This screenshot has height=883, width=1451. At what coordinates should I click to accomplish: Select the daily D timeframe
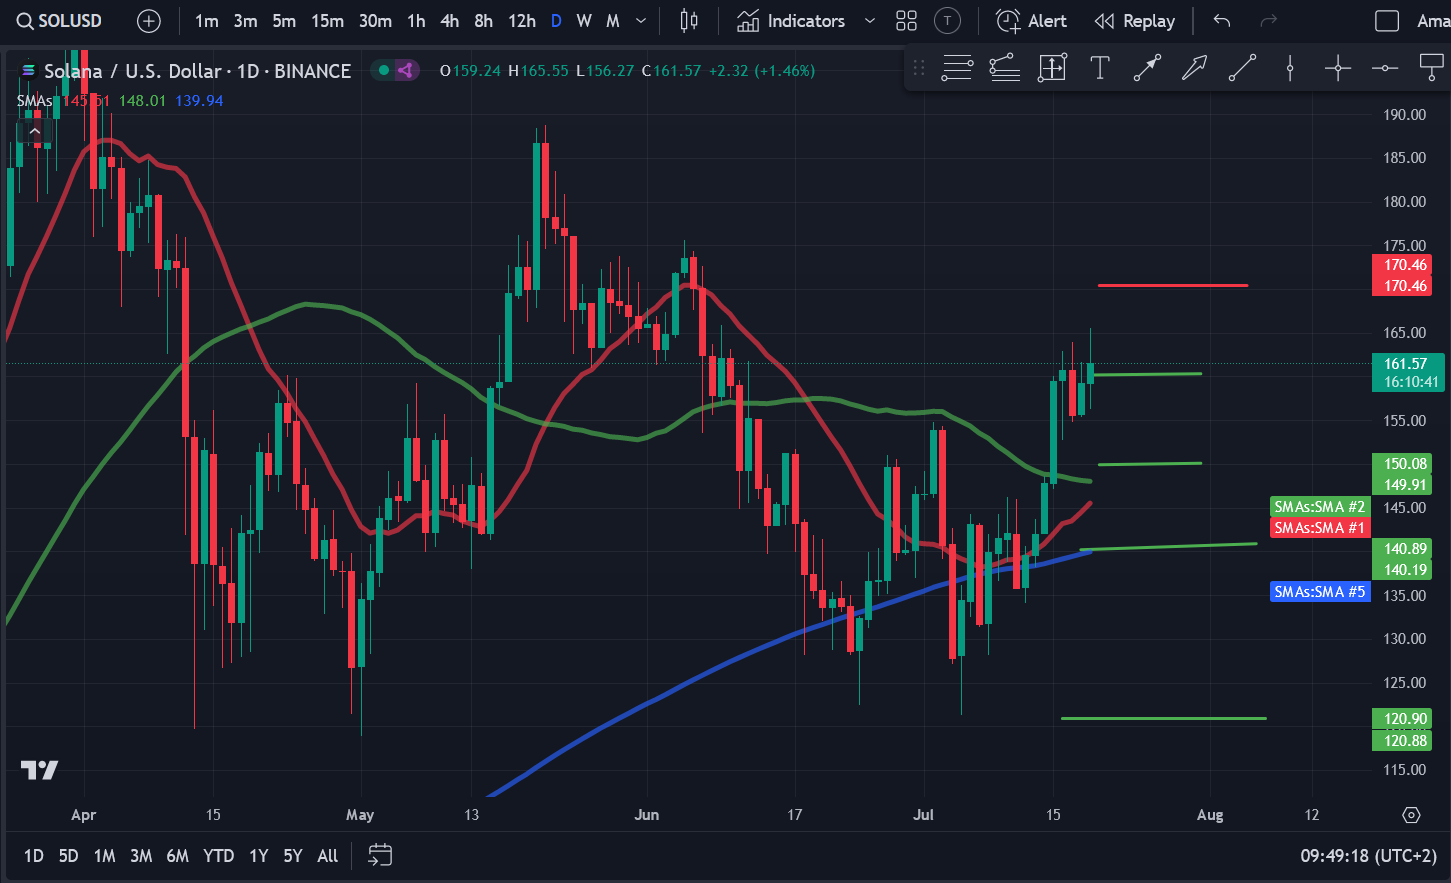(x=556, y=20)
